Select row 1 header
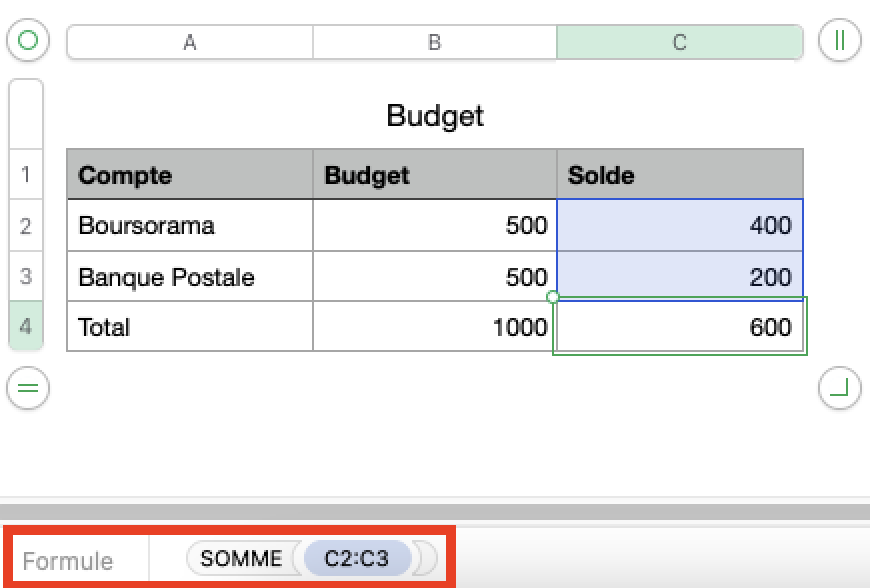The width and height of the screenshot is (870, 588). pyautogui.click(x=26, y=175)
